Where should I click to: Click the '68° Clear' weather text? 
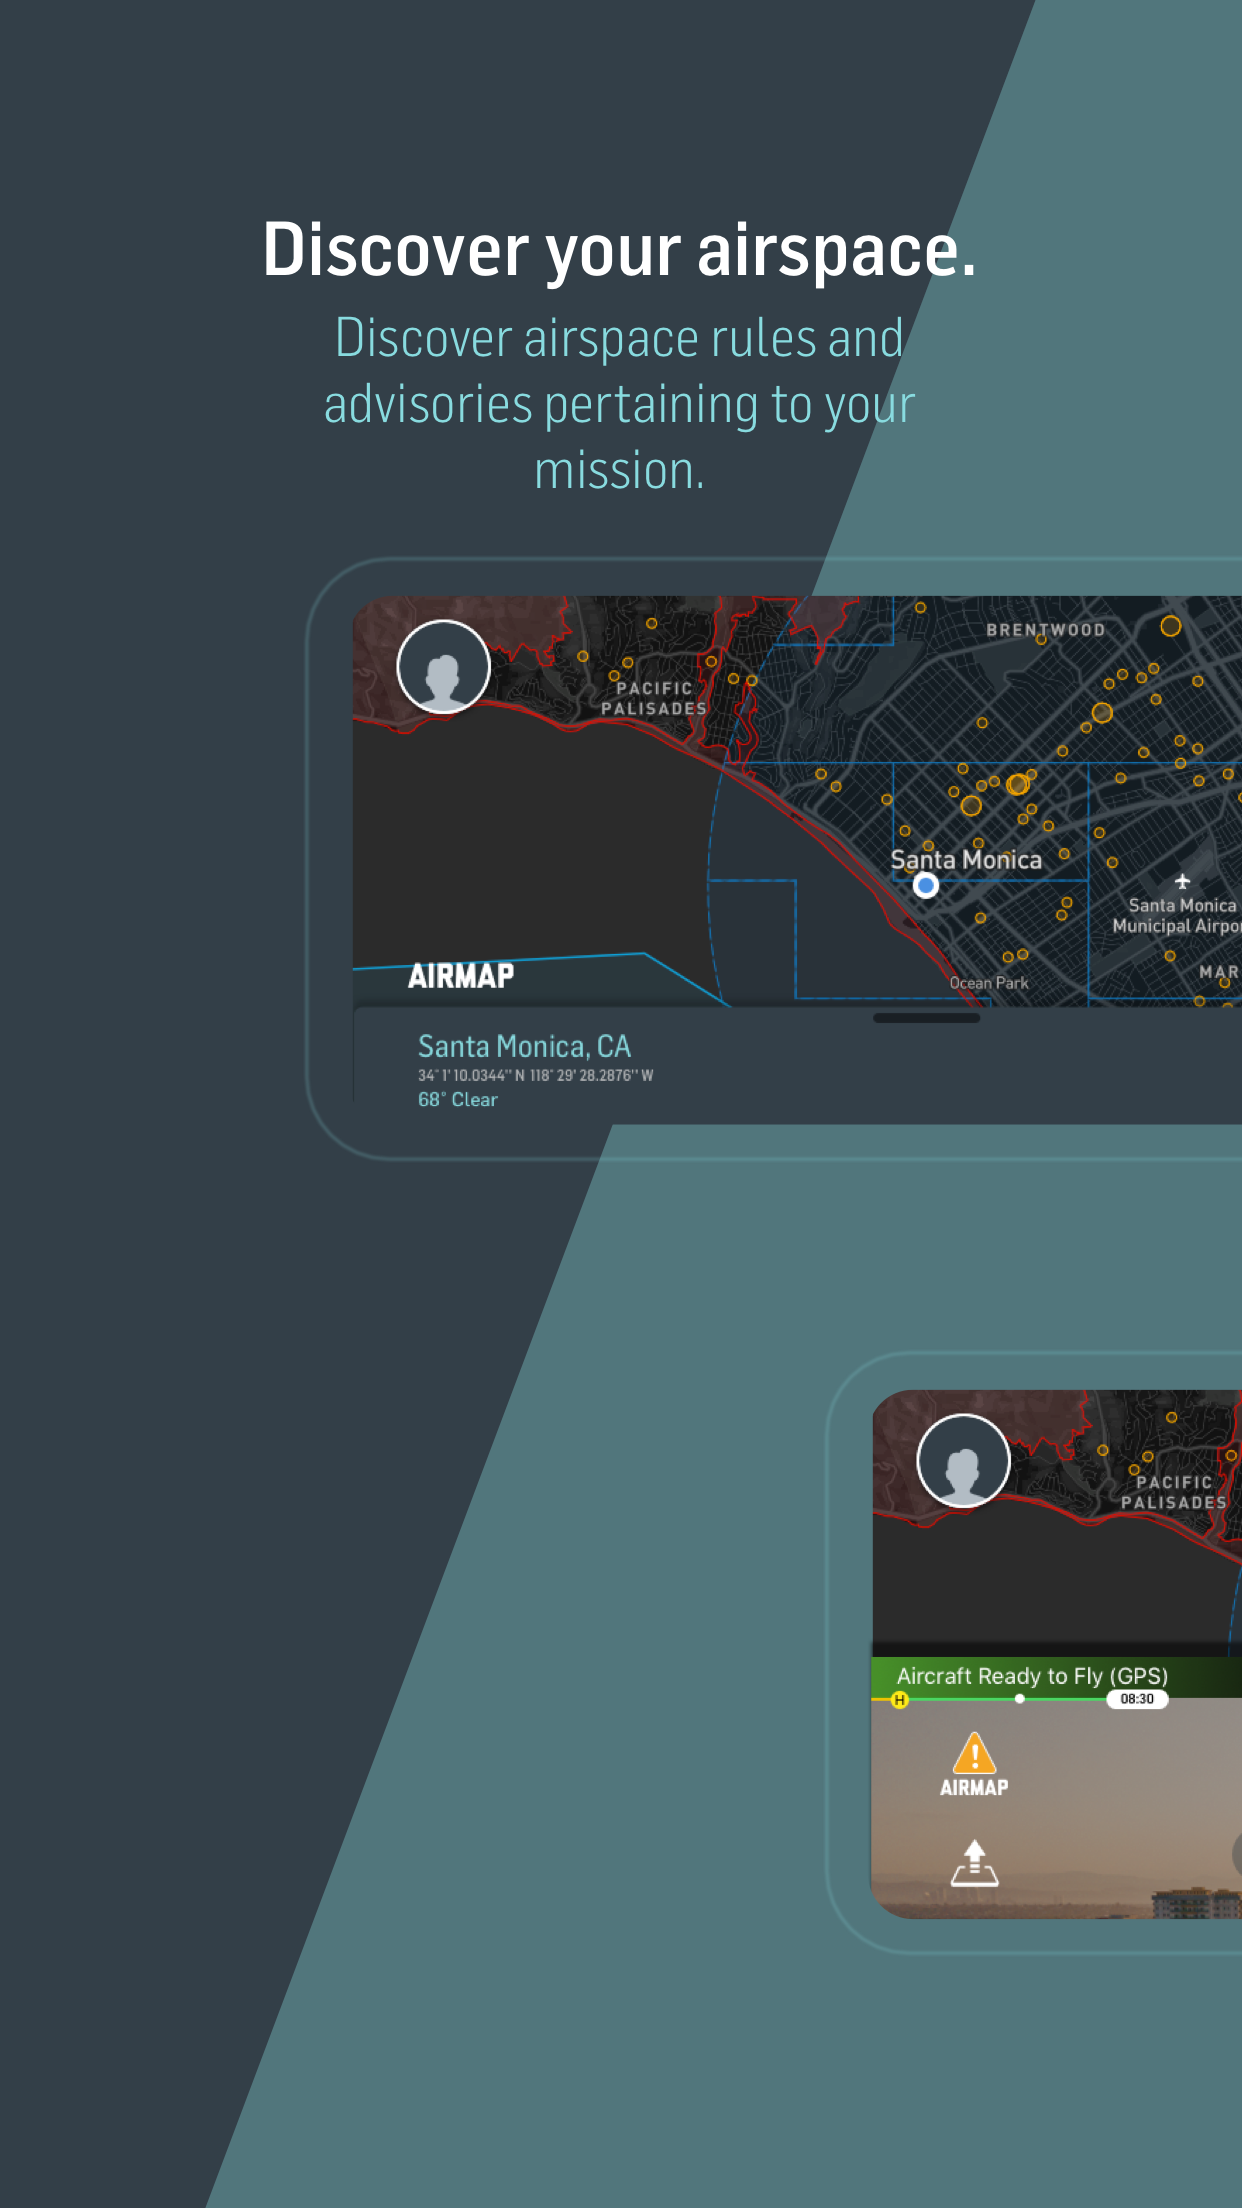pyautogui.click(x=457, y=1099)
